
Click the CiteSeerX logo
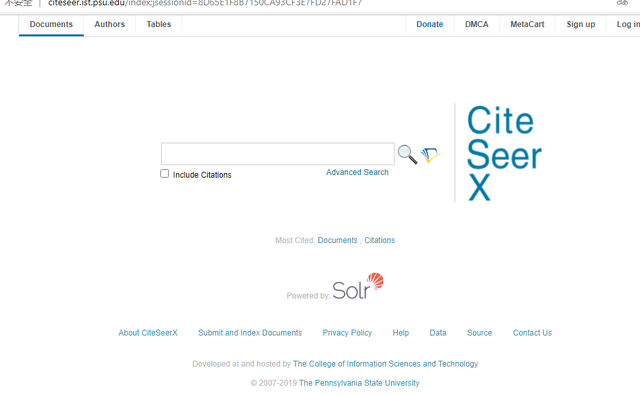pos(504,153)
